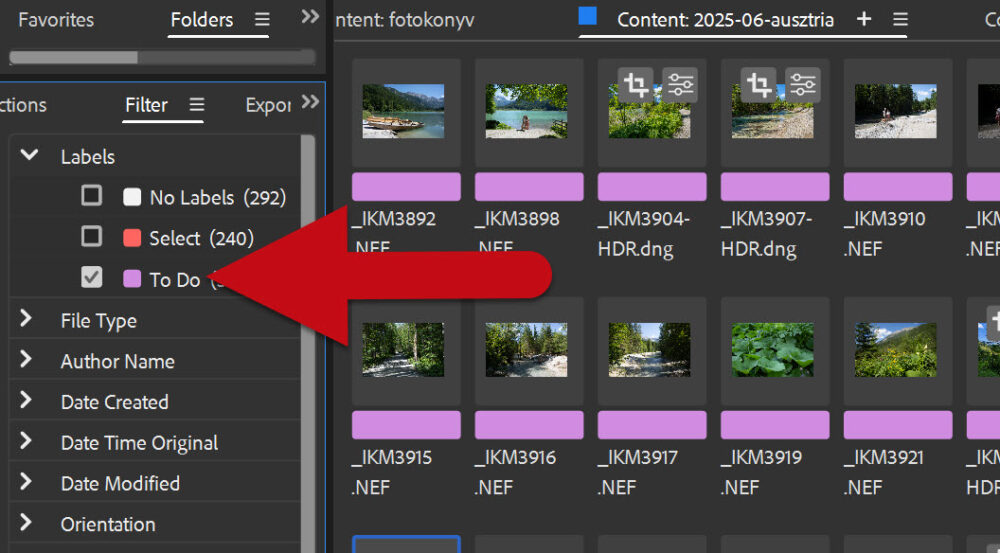The image size is (1000, 553).
Task: Select the _IKM3919 green leaves thumbnail
Action: [772, 350]
